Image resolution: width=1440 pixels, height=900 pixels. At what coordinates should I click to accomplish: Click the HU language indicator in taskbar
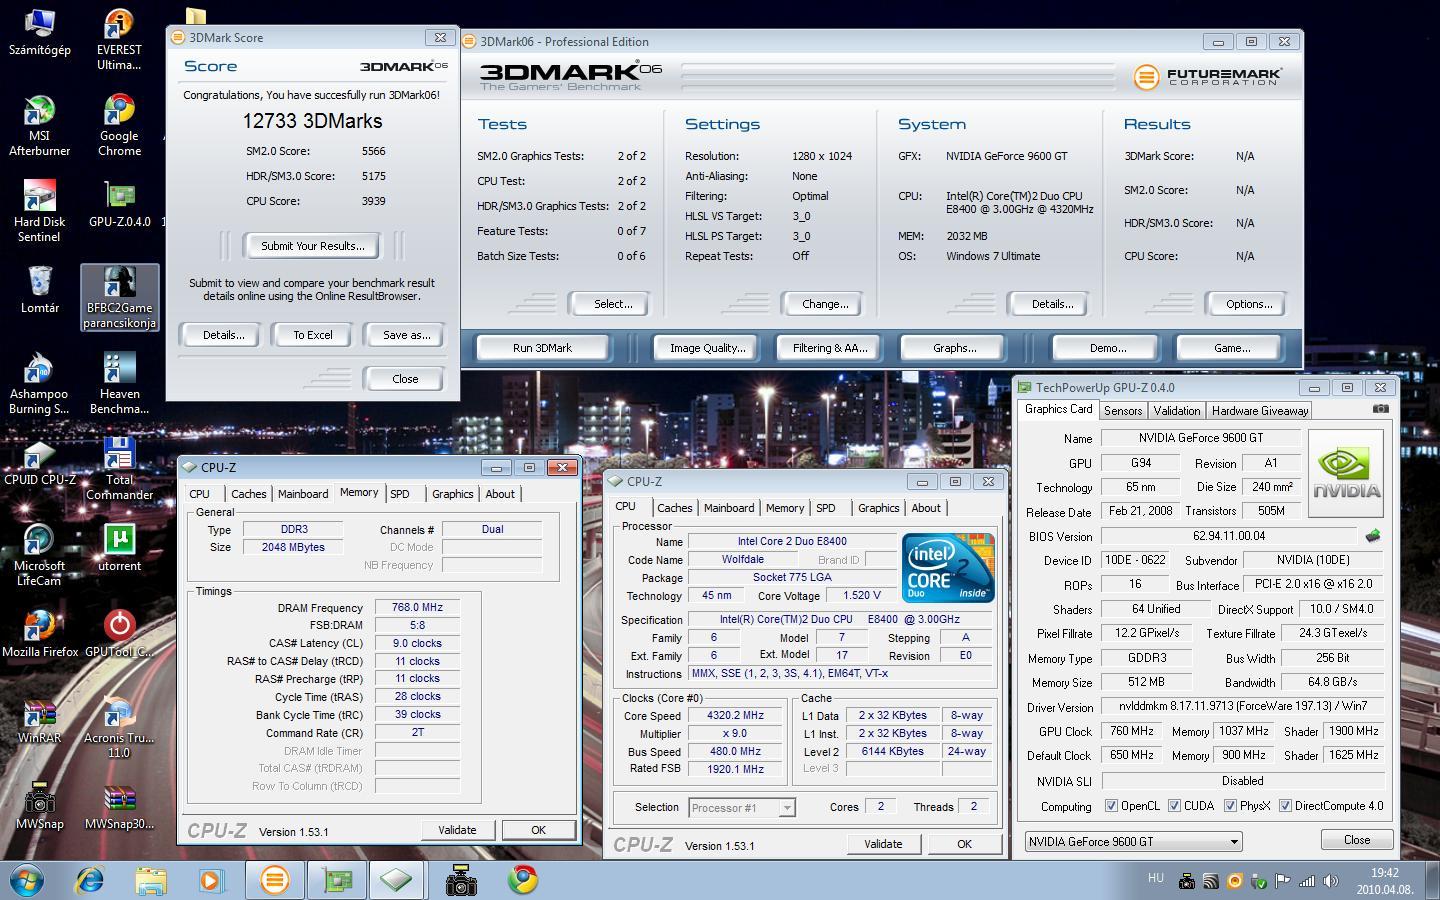1155,878
